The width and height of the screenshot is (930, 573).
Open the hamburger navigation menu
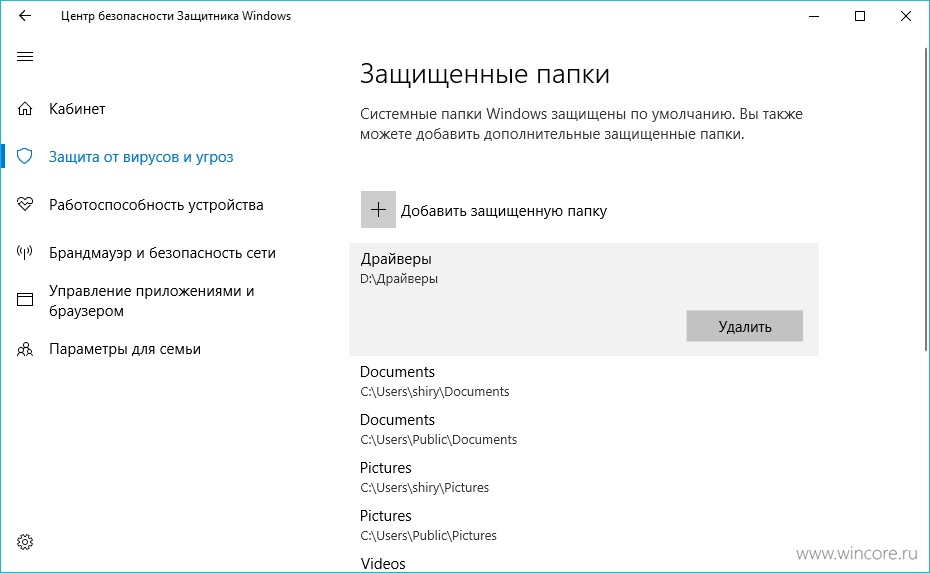click(25, 57)
